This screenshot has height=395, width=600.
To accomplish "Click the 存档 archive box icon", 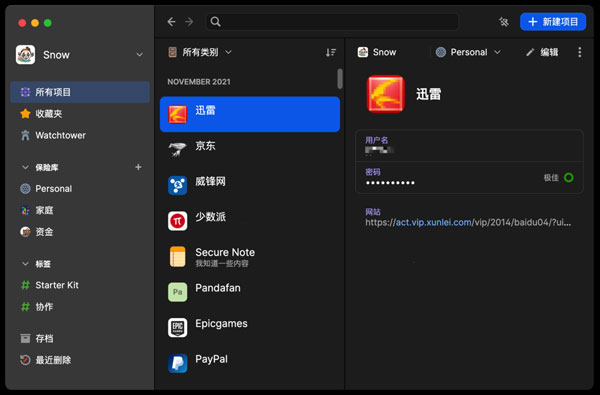I will coord(25,338).
